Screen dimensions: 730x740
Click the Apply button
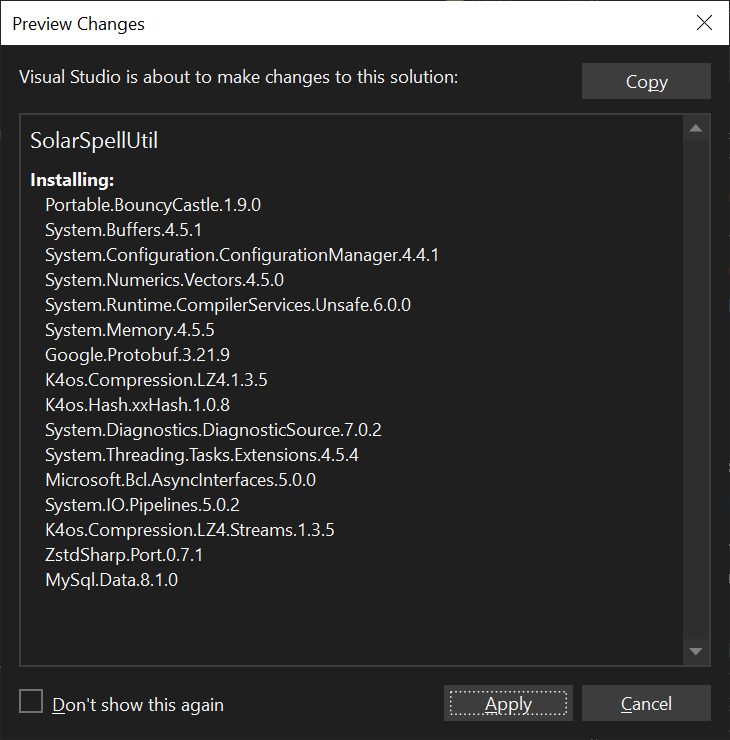coord(508,704)
